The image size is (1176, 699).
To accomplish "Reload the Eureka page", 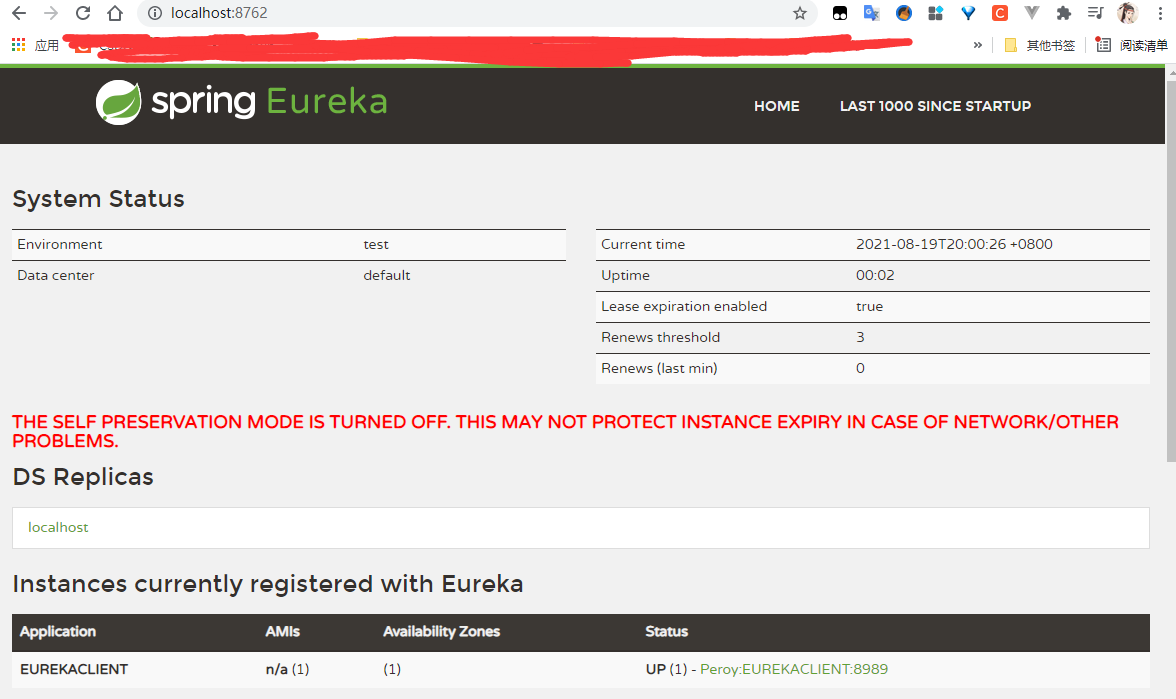I will (x=82, y=13).
